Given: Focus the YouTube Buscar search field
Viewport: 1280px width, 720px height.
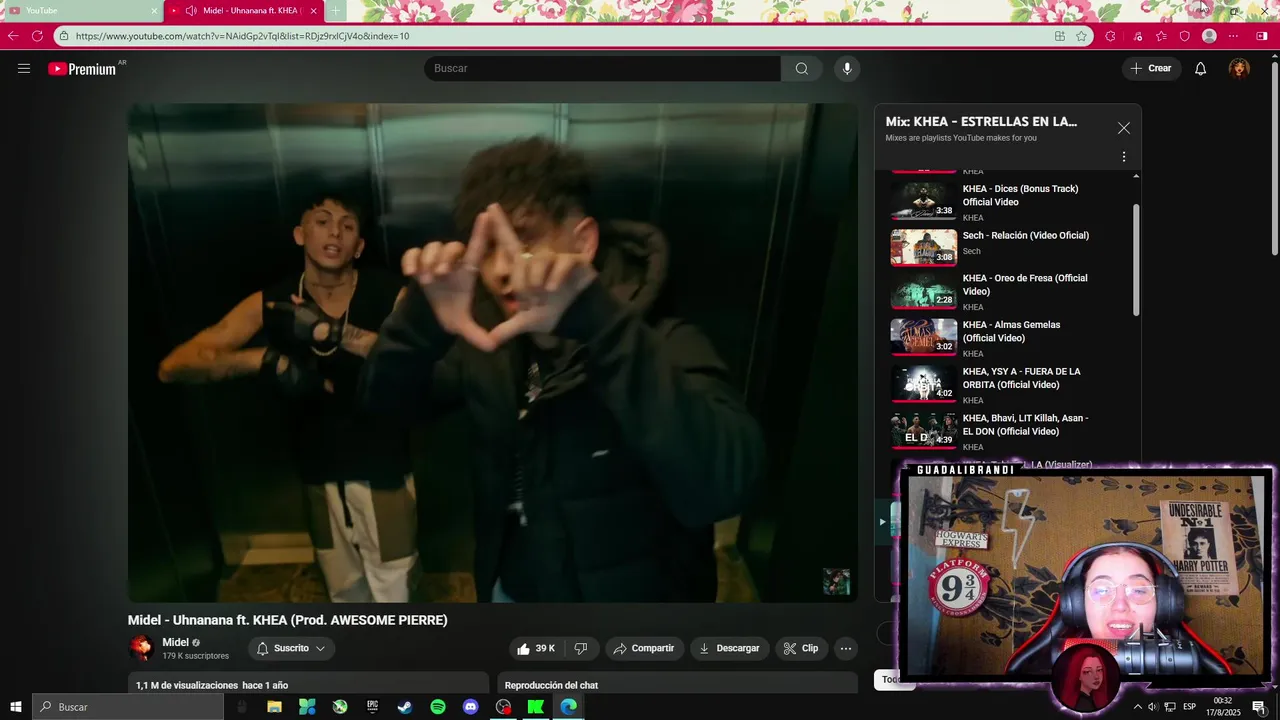Looking at the screenshot, I should 602,68.
